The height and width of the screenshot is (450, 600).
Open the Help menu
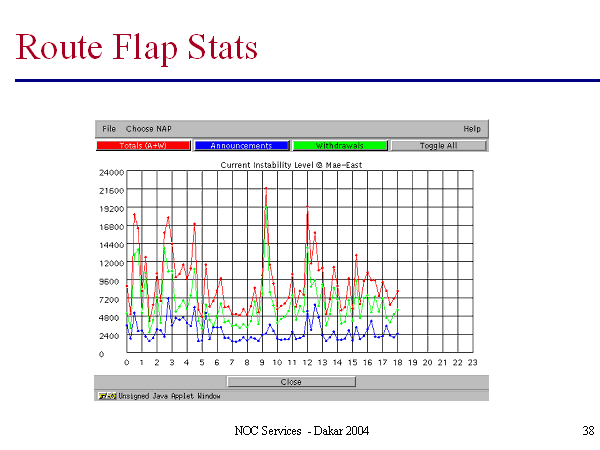[472, 129]
